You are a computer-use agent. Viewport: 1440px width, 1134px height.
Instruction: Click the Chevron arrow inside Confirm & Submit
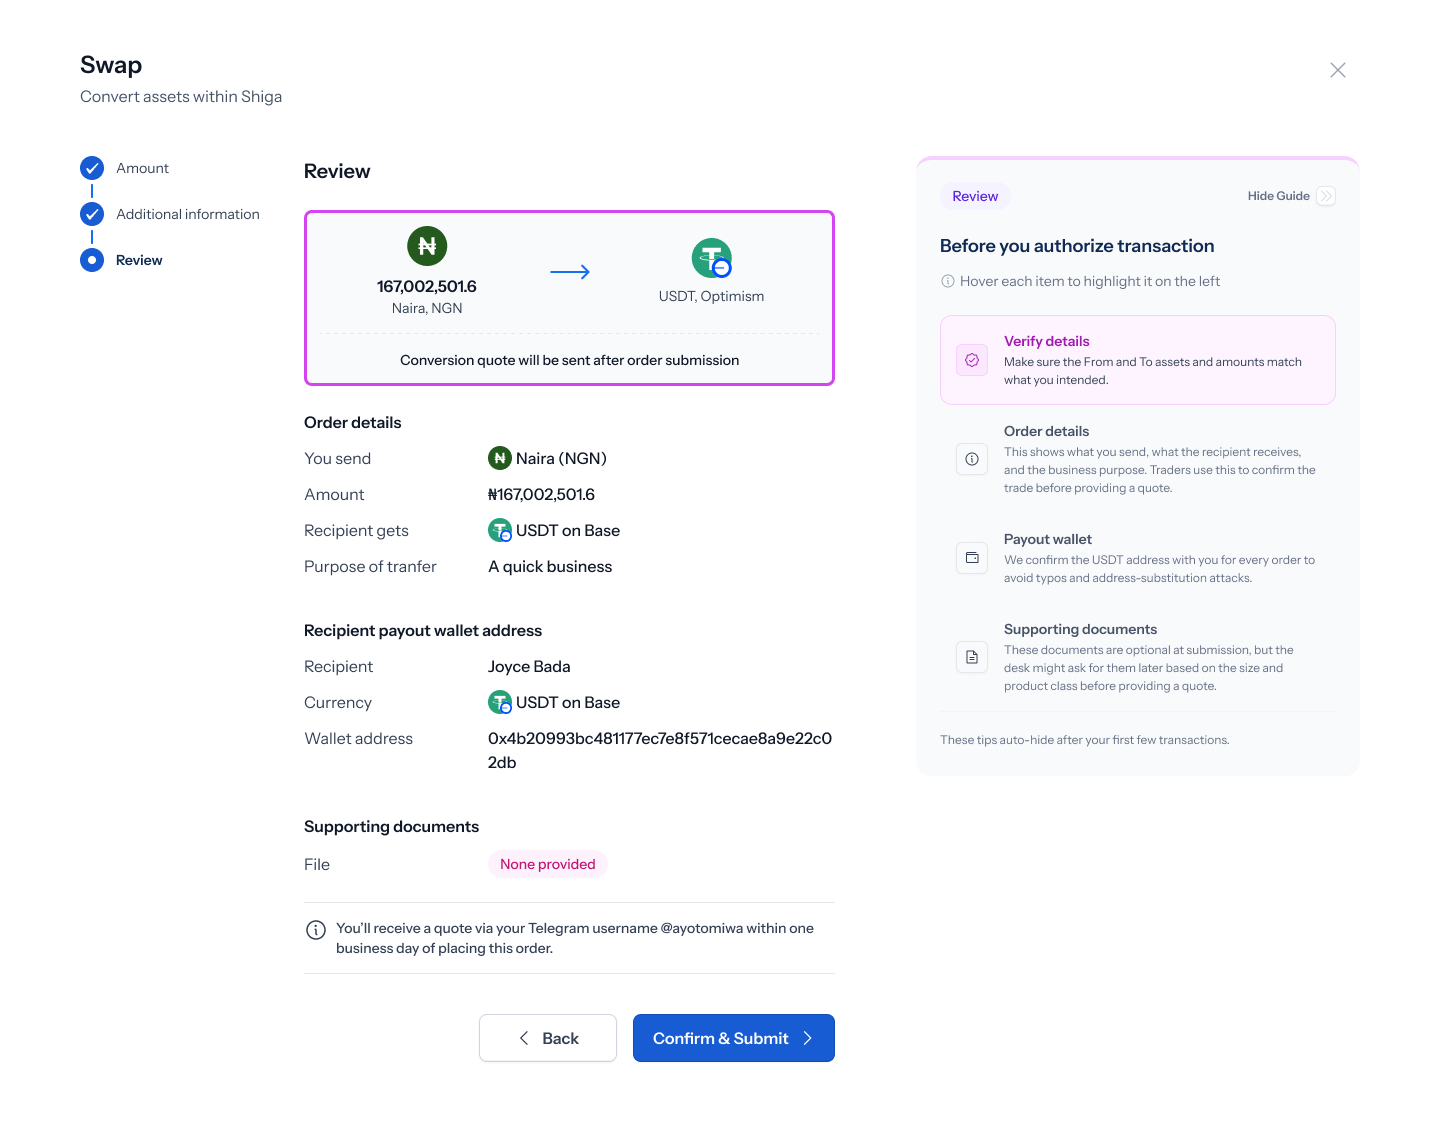[x=808, y=1038]
